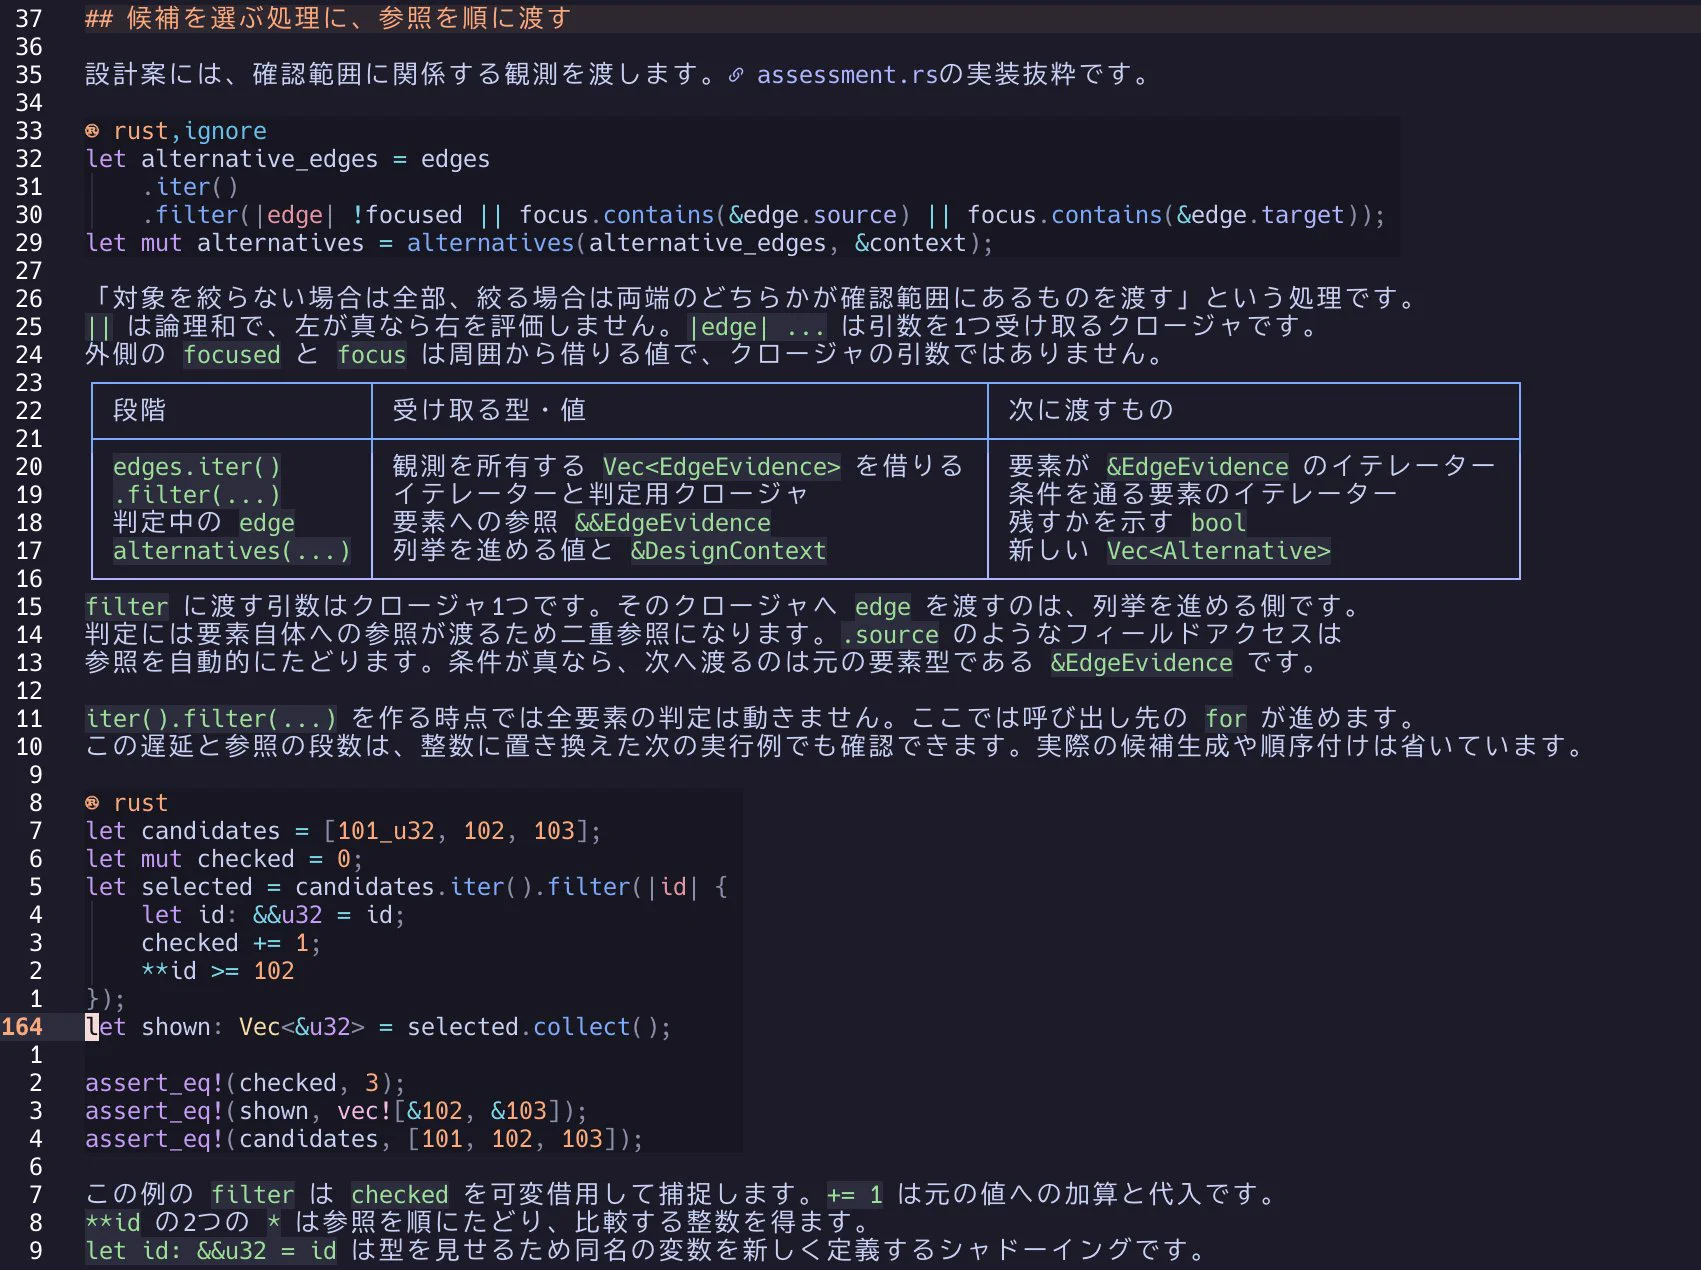The width and height of the screenshot is (1701, 1270).
Task: Click the line number 164
Action: point(22,1027)
